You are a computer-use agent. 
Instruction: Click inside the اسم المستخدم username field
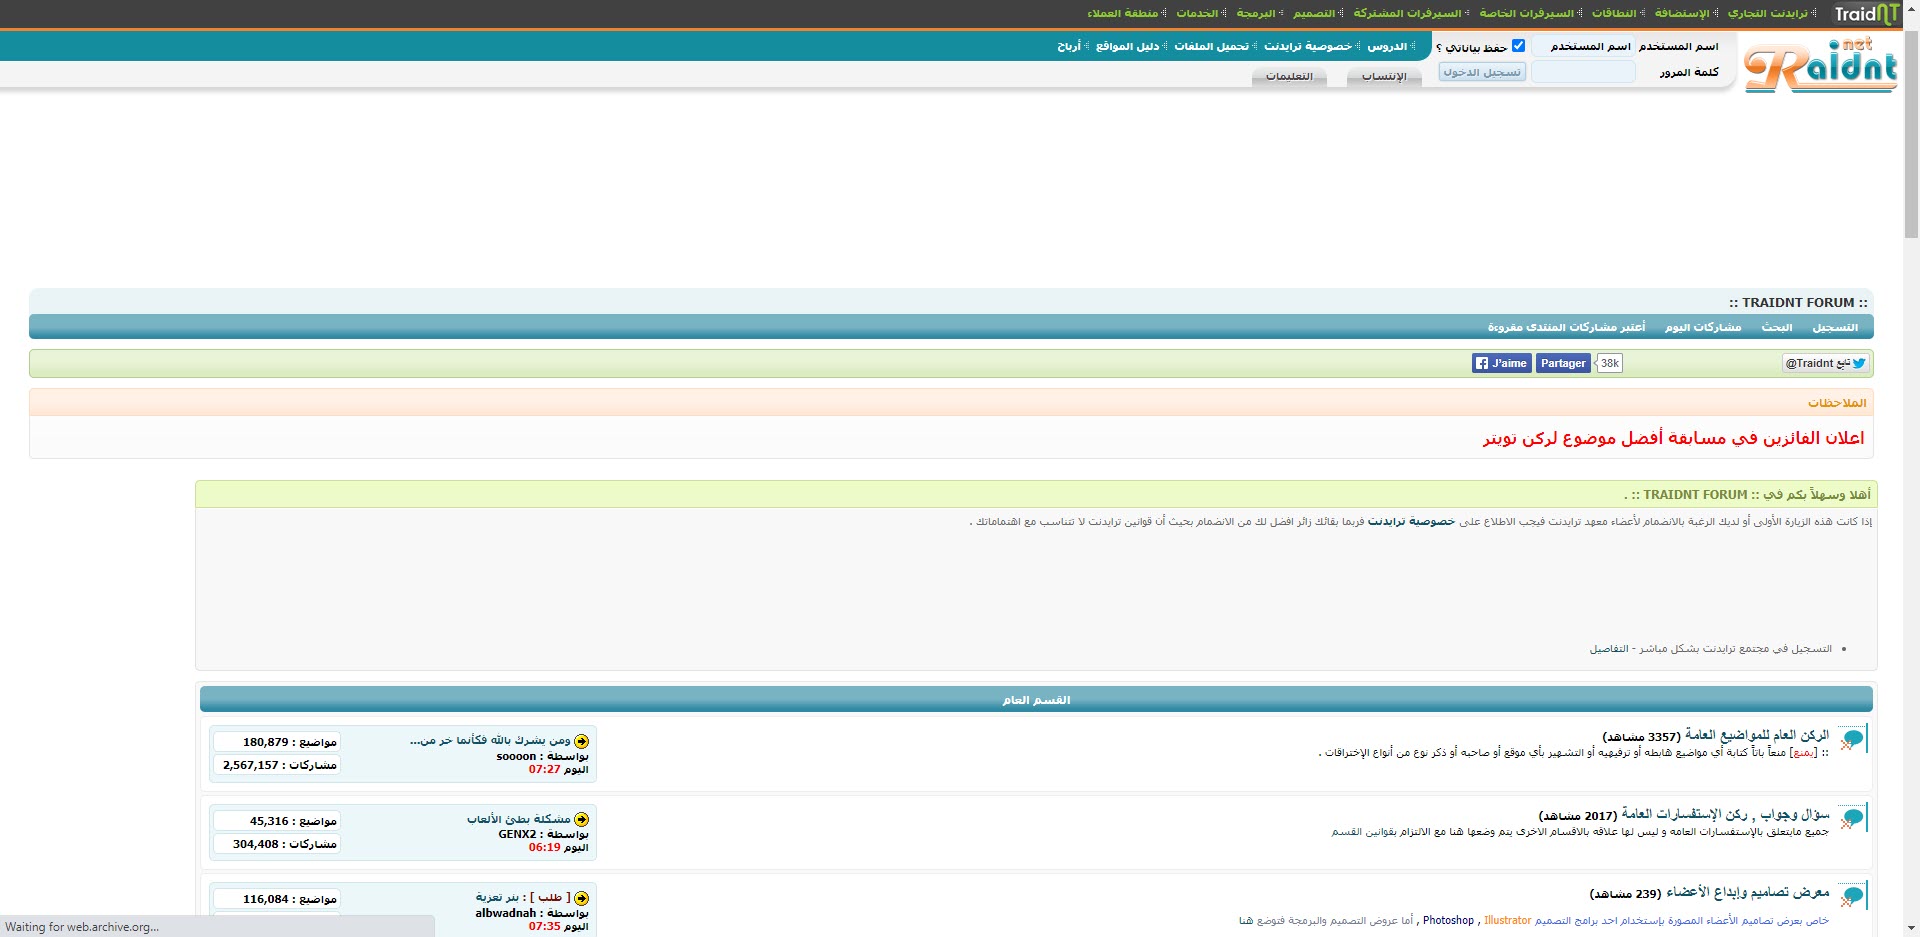coord(1583,46)
